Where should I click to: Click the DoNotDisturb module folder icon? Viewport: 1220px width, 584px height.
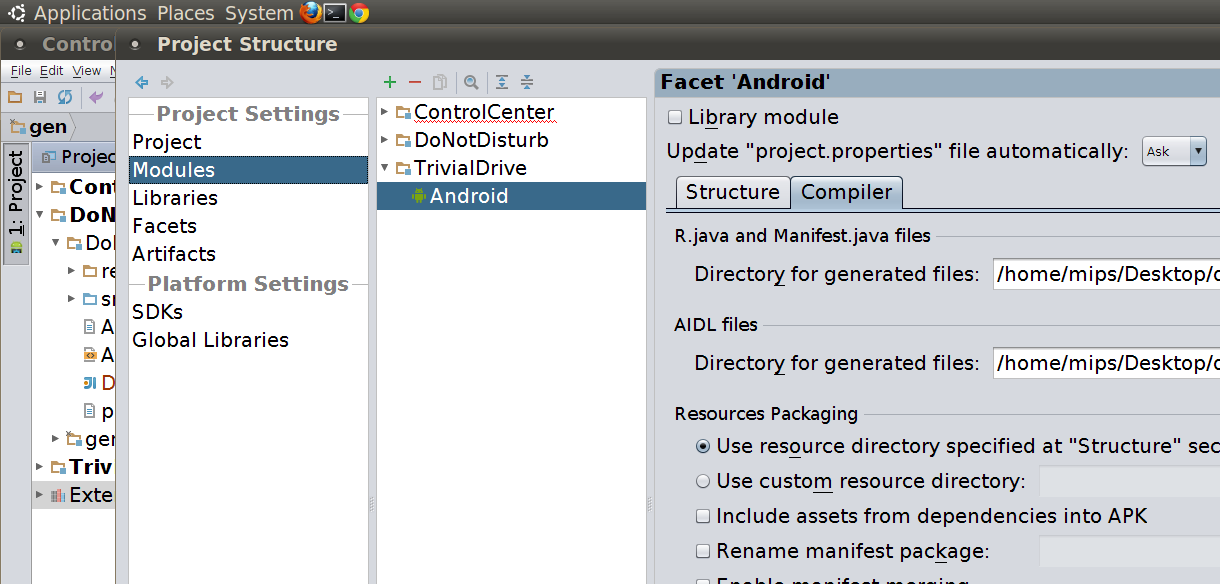point(403,140)
